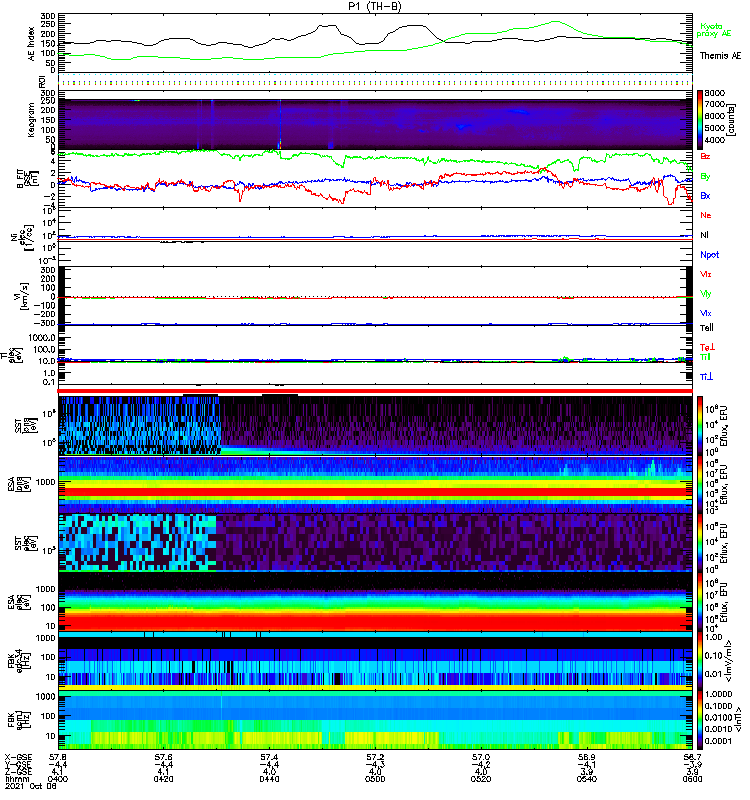Click the 0540 time tick label
Screen dimensions: 750x800
click(587, 779)
